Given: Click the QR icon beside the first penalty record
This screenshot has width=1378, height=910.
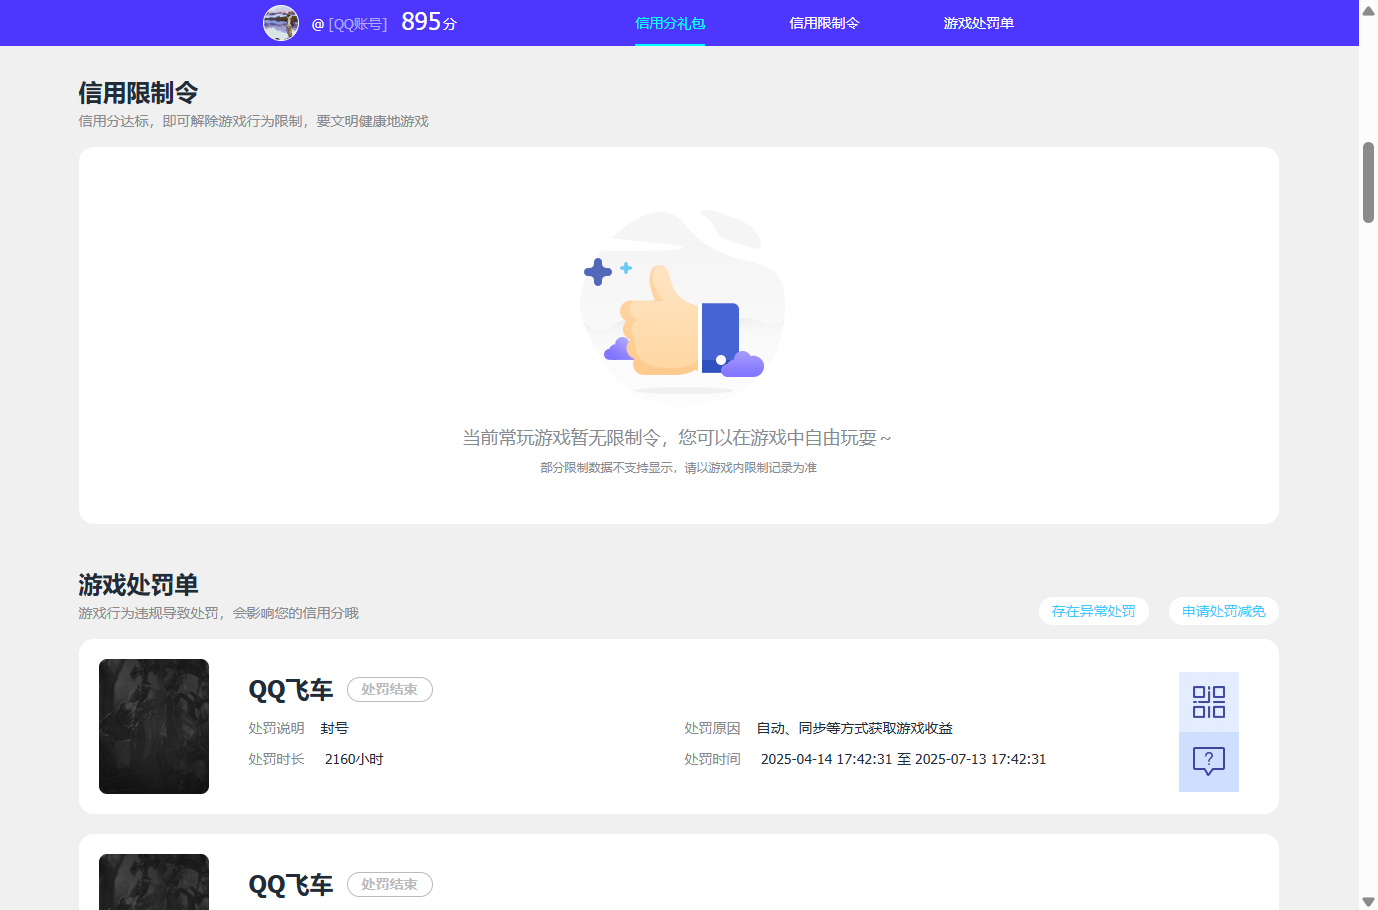Looking at the screenshot, I should (x=1208, y=701).
